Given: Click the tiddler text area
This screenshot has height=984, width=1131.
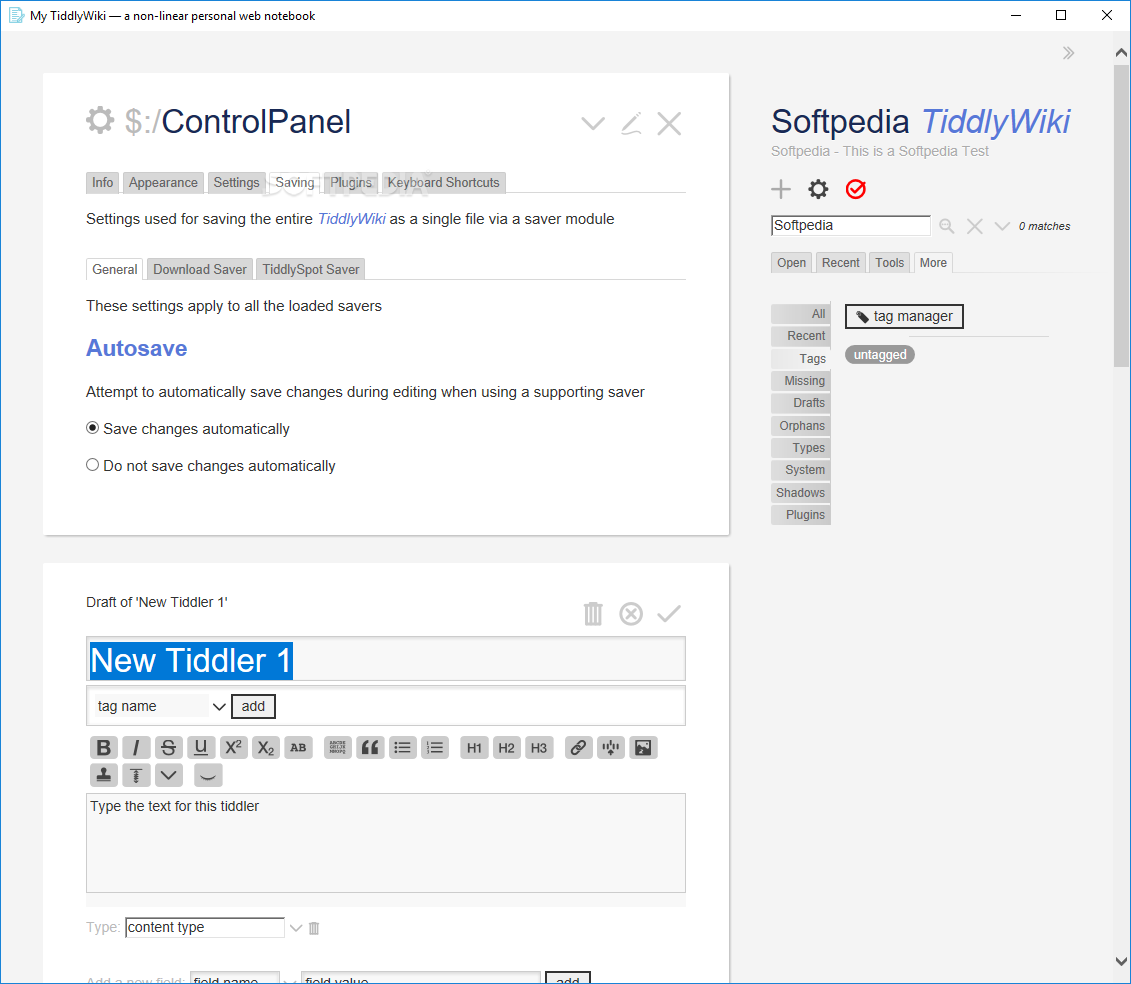Looking at the screenshot, I should (x=386, y=843).
